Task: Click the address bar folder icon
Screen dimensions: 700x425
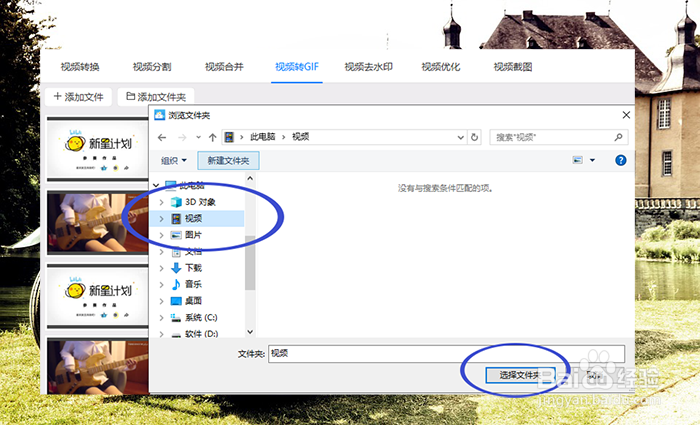Action: [229, 137]
